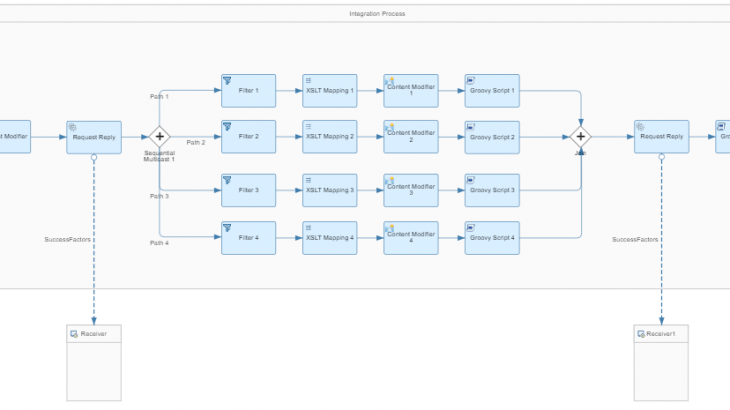Viewport: 730px width, 410px height.
Task: Select the Join gateway diamond
Action: (581, 137)
